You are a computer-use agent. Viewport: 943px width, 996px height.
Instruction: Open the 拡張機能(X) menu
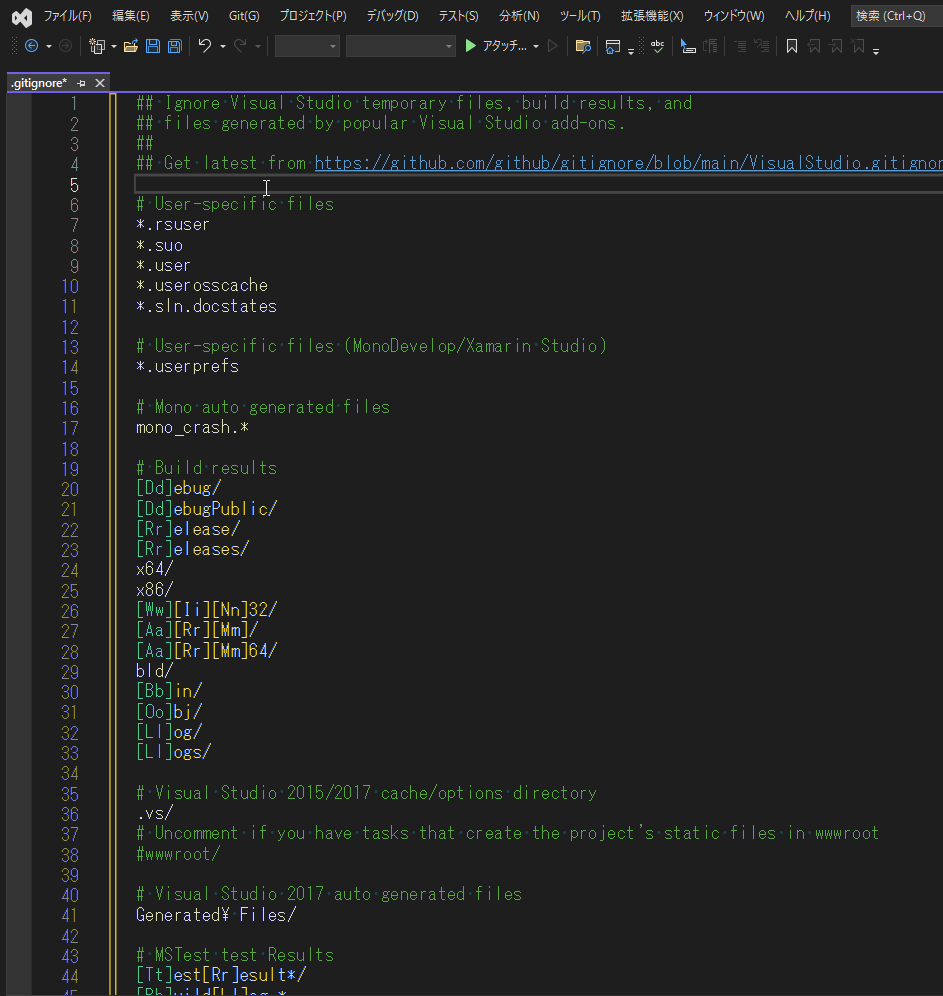(652, 16)
